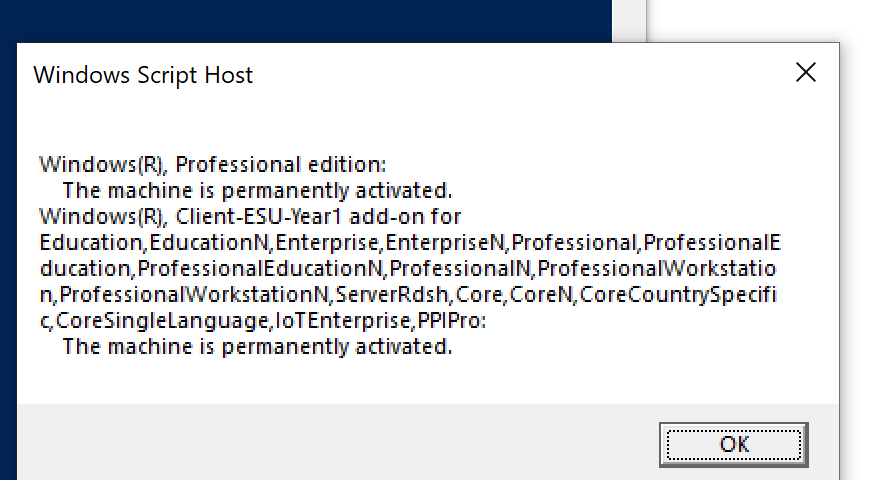This screenshot has height=480, width=872.
Task: Click the gray scrollbar strip beside the blue window
Action: pos(628,20)
